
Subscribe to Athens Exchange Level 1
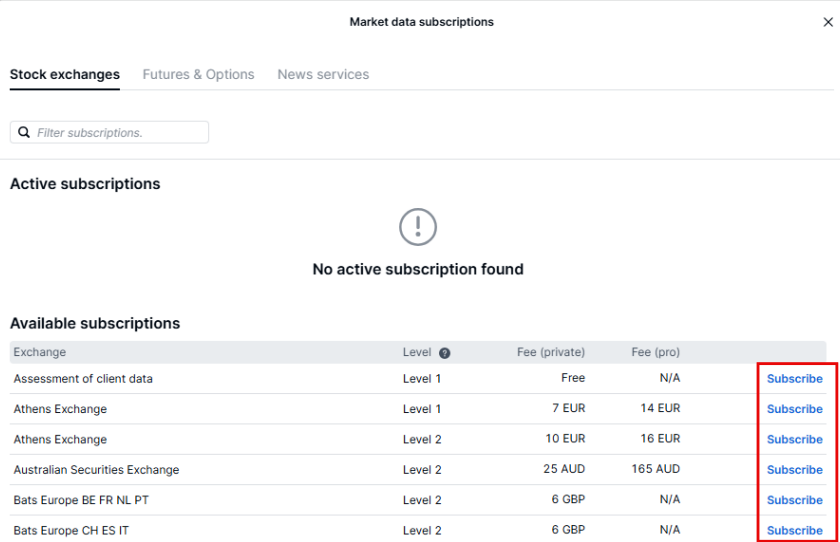[794, 409]
